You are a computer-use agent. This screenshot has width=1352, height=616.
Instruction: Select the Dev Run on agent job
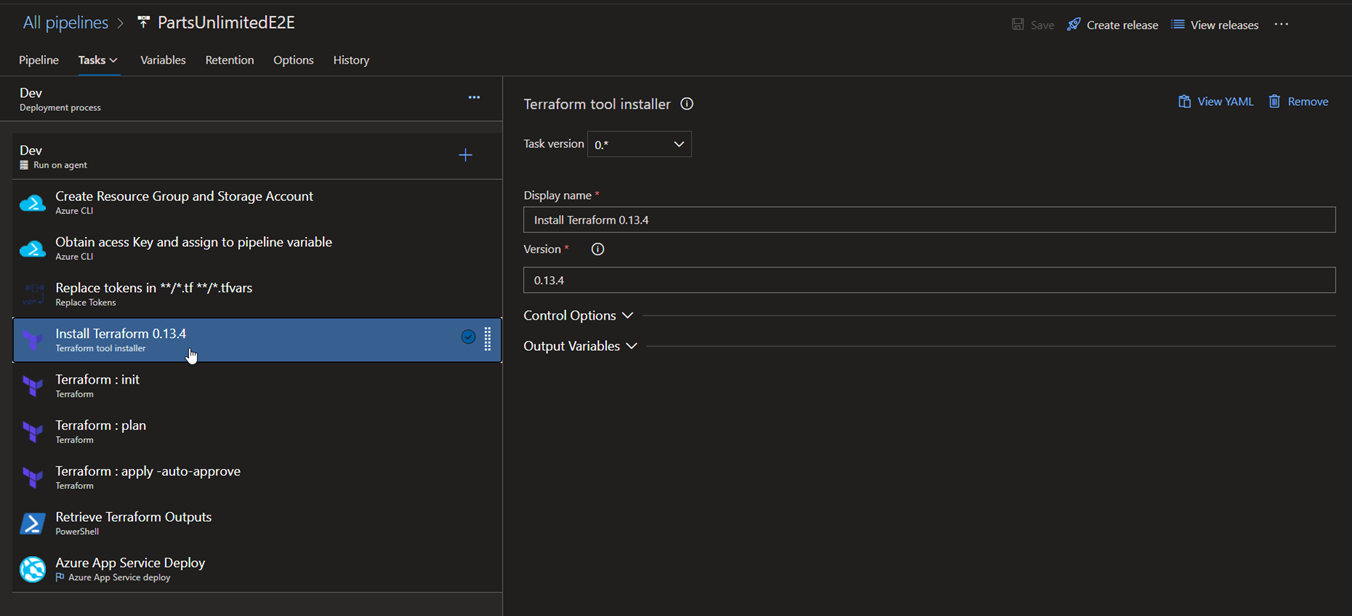tap(257, 156)
